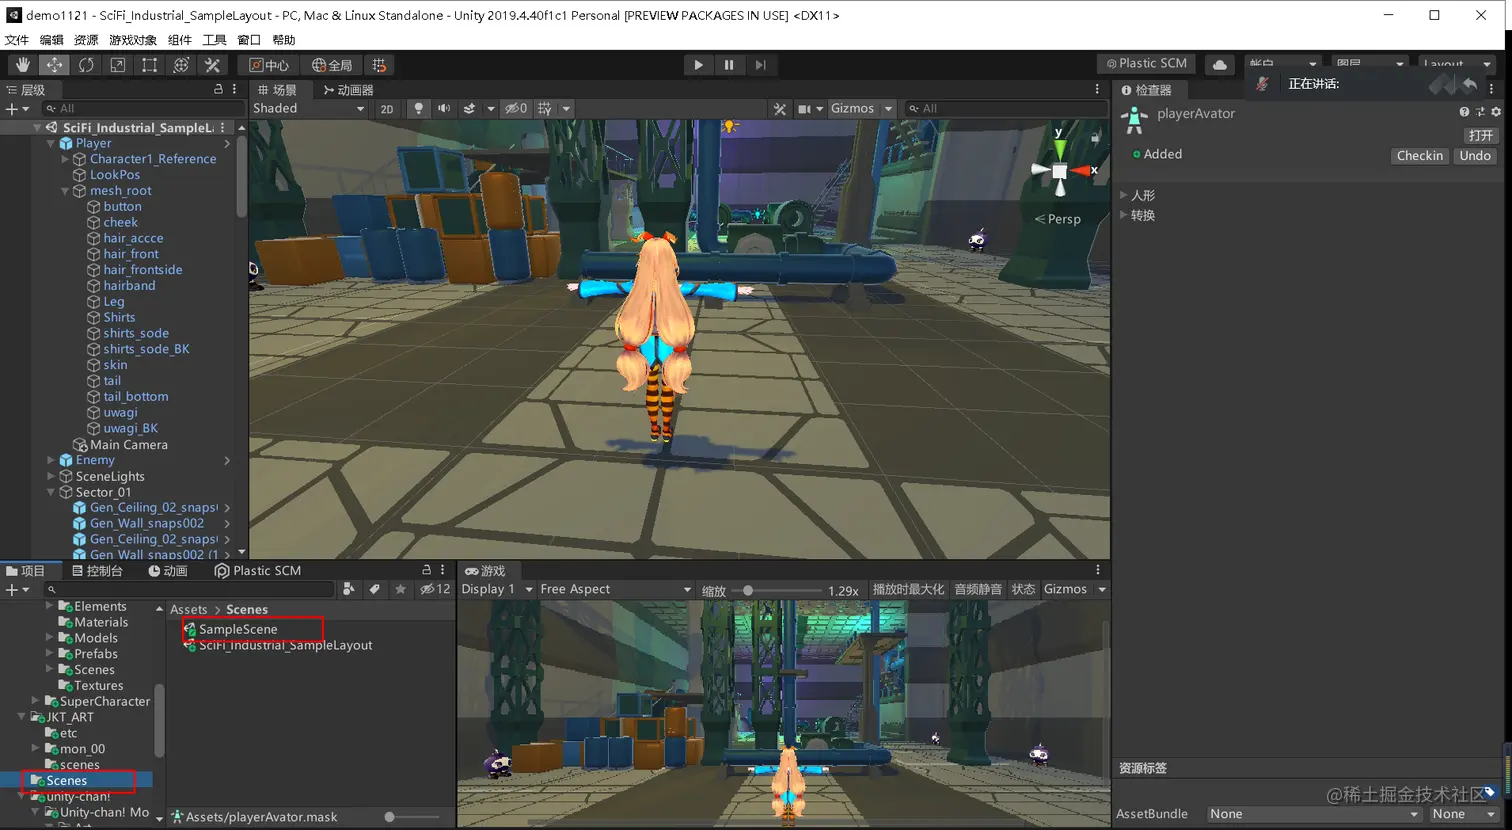Select the Rotate tool
Viewport: 1512px width, 830px height.
[86, 65]
